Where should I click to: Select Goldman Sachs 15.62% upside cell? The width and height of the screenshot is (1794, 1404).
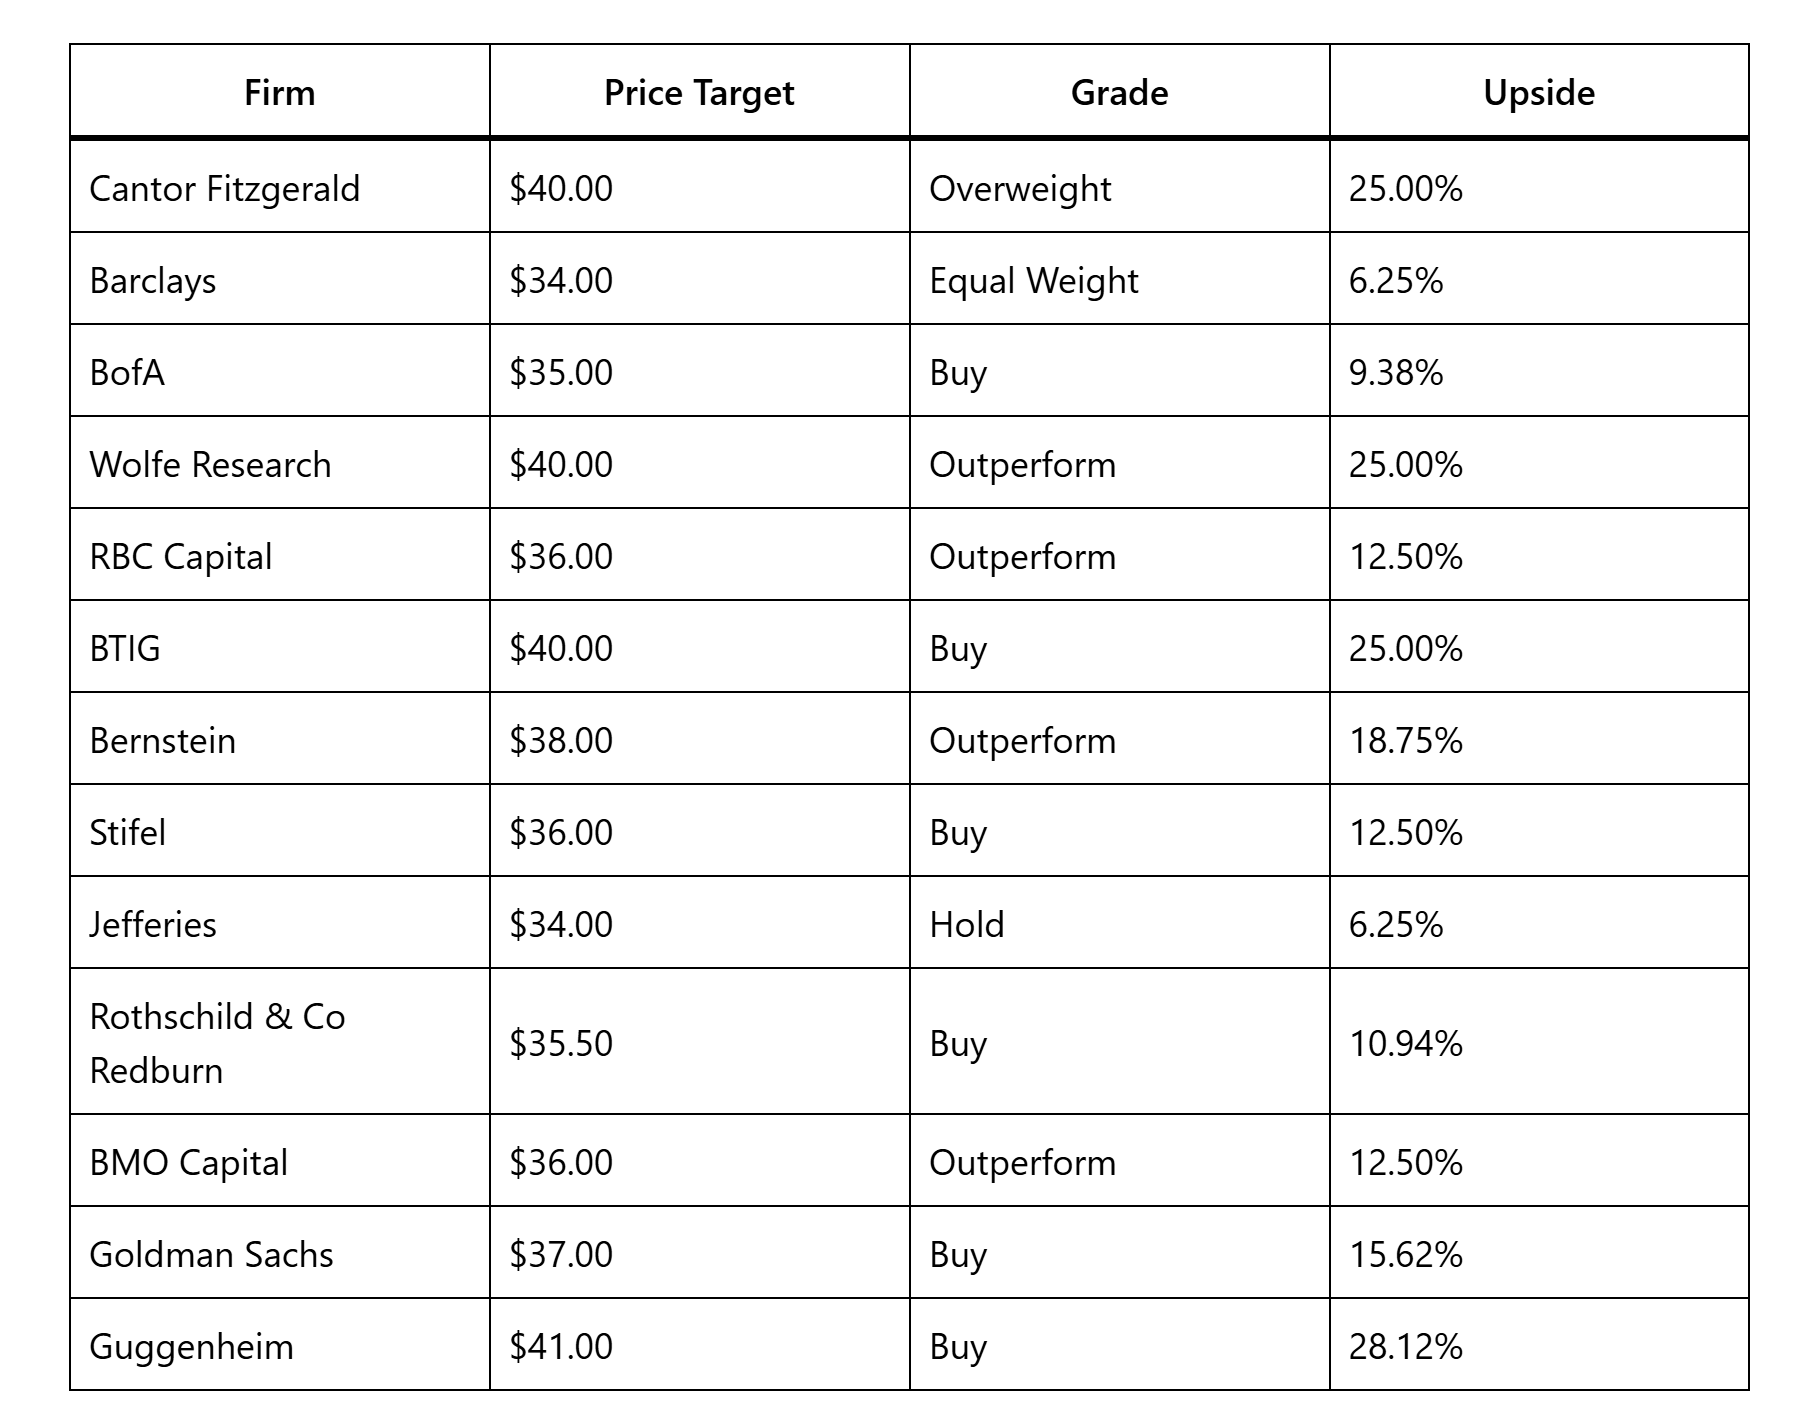click(x=1405, y=1255)
